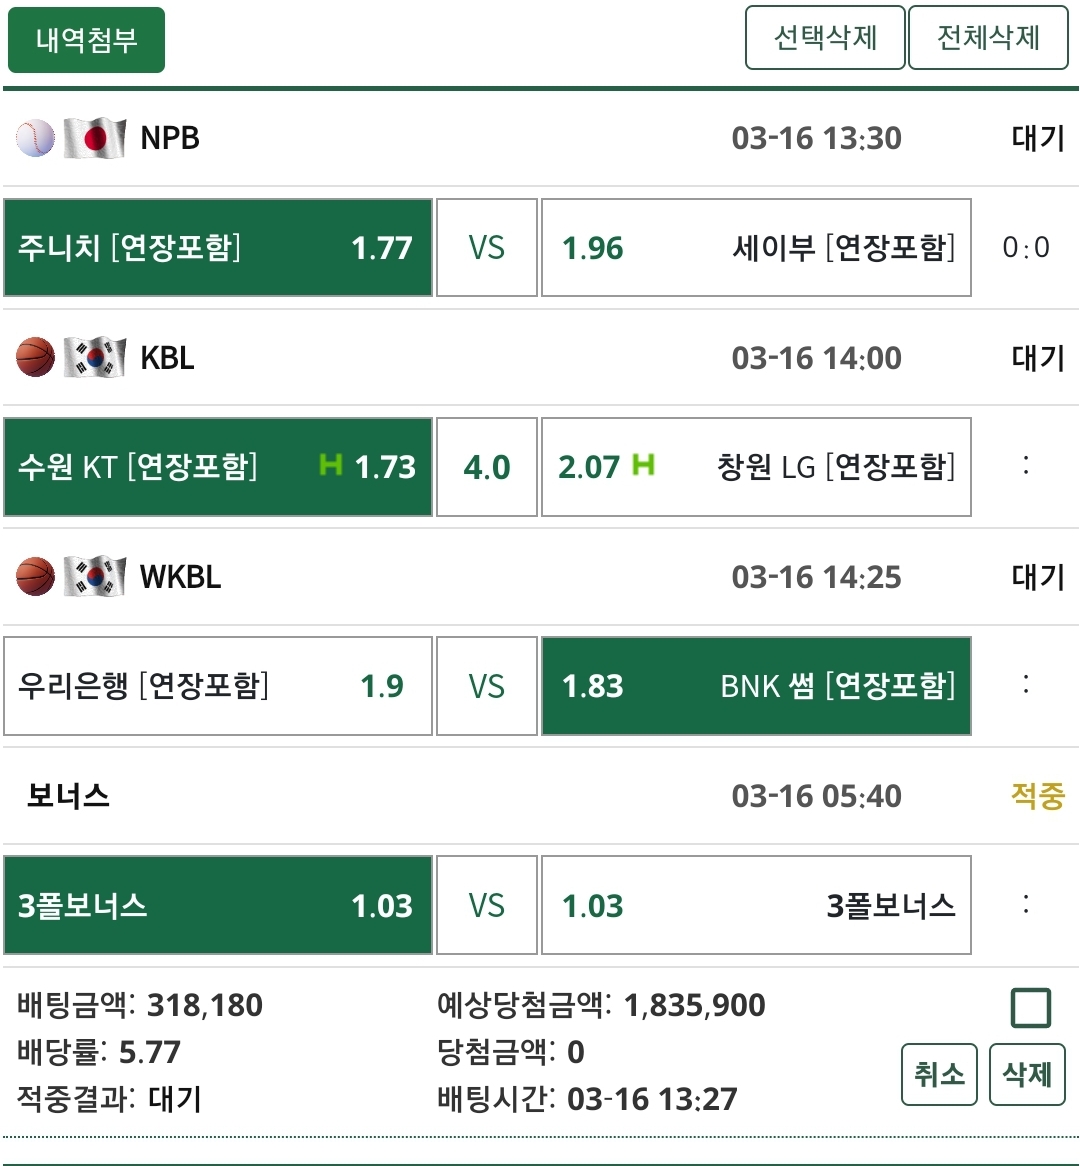Click the Korea flag next to KBL
Screen dimensions: 1080x1166
95,357
